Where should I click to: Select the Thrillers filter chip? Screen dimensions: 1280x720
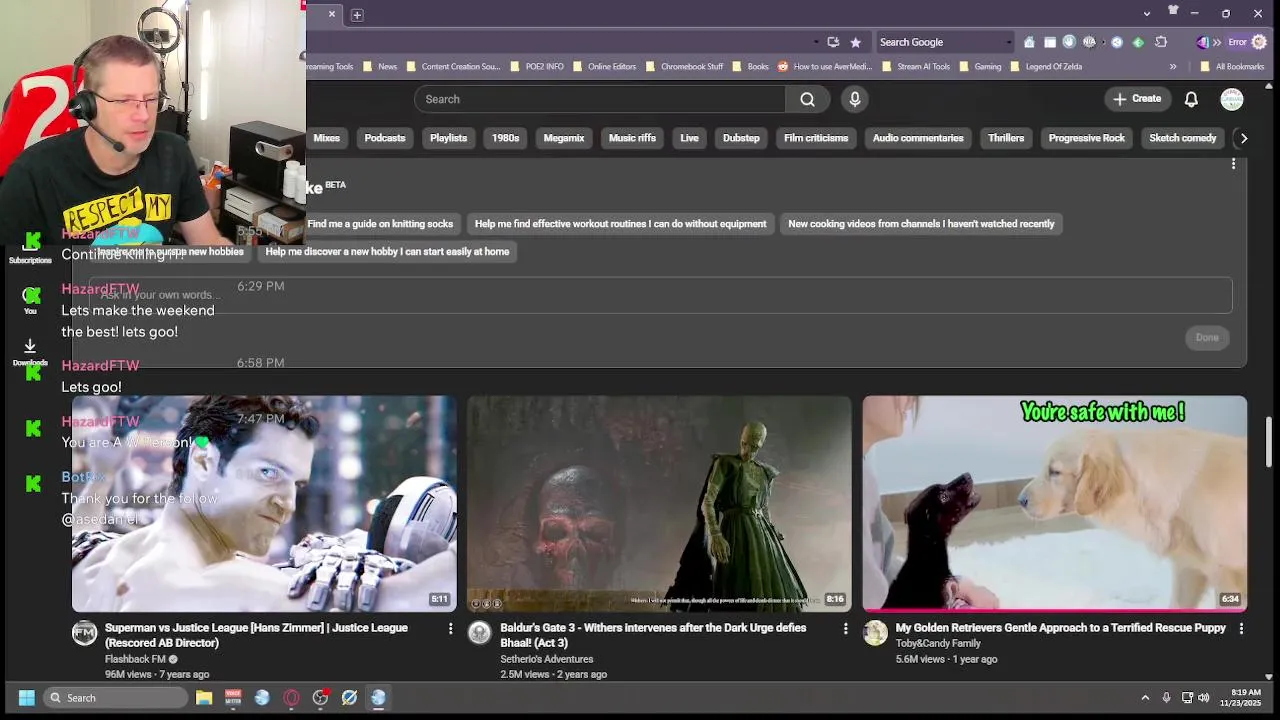(x=1006, y=138)
